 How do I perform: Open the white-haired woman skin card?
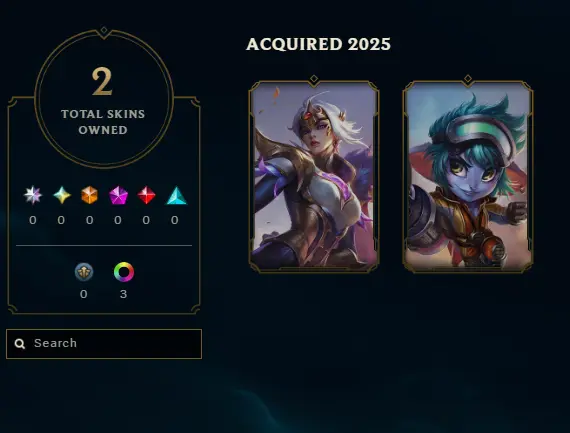314,176
